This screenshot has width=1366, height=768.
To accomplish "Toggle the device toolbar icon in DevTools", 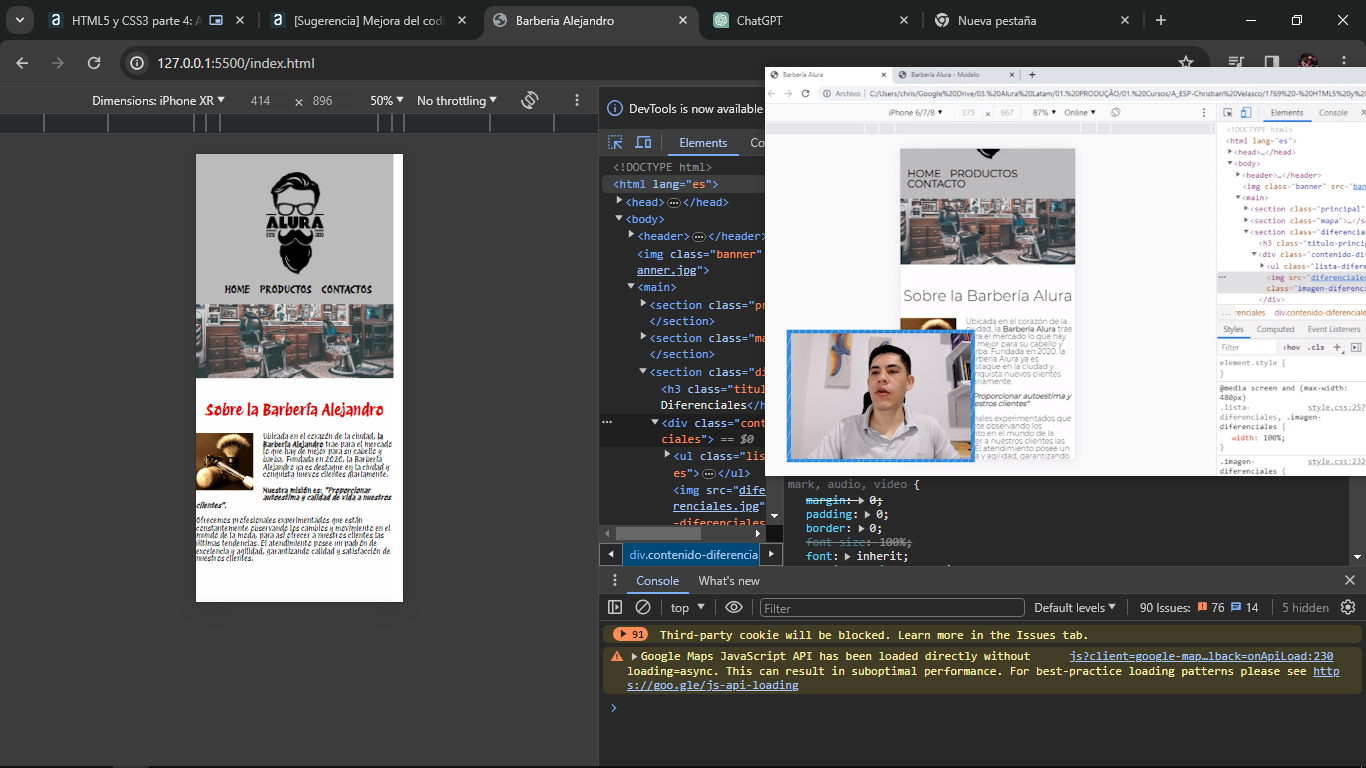I will click(x=643, y=143).
